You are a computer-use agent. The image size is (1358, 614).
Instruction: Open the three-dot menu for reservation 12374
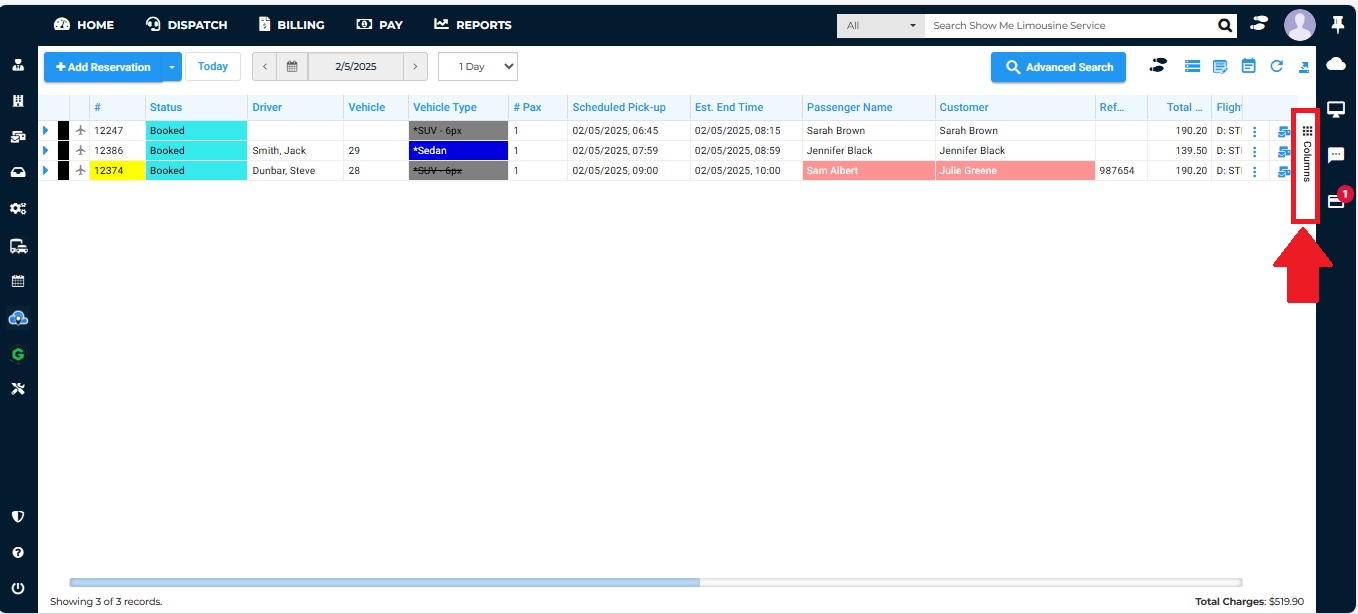[1254, 172]
